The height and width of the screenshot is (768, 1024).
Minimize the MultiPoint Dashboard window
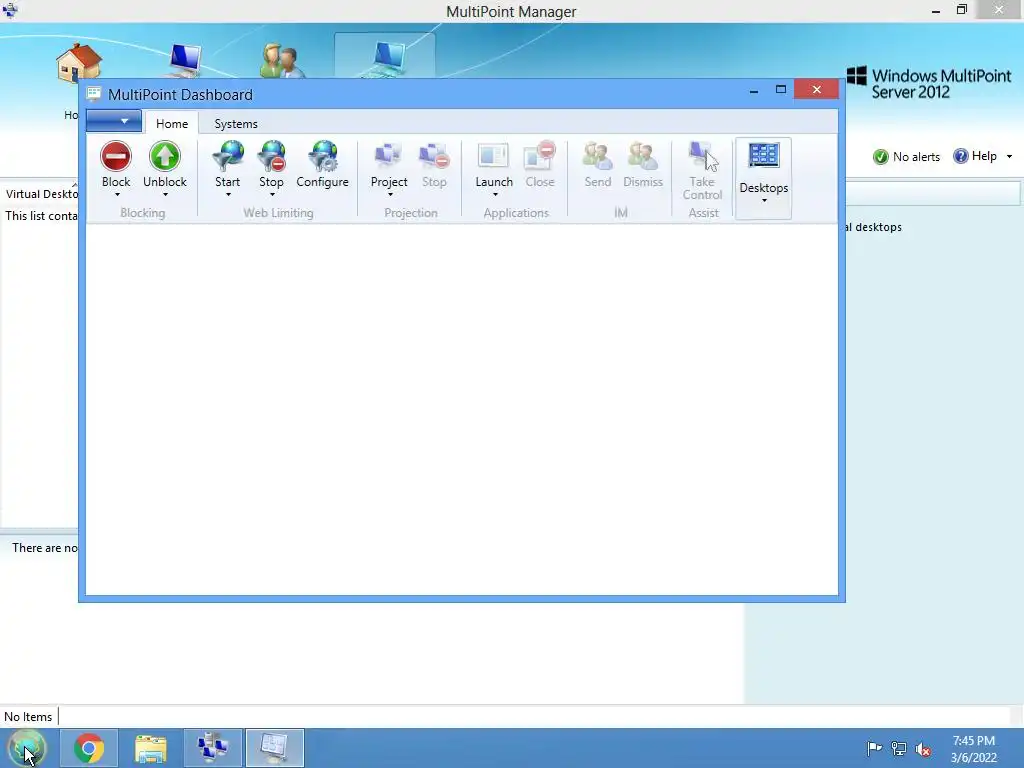tap(754, 89)
